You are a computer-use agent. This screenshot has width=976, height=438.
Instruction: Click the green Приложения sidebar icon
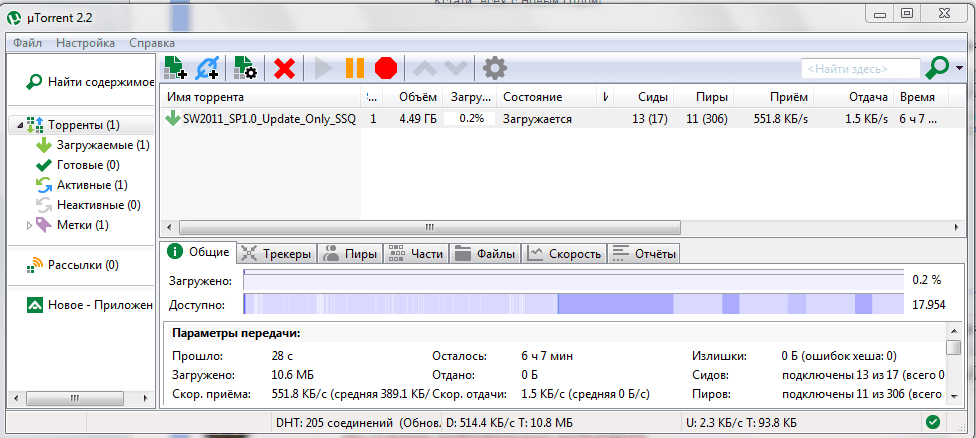34,305
